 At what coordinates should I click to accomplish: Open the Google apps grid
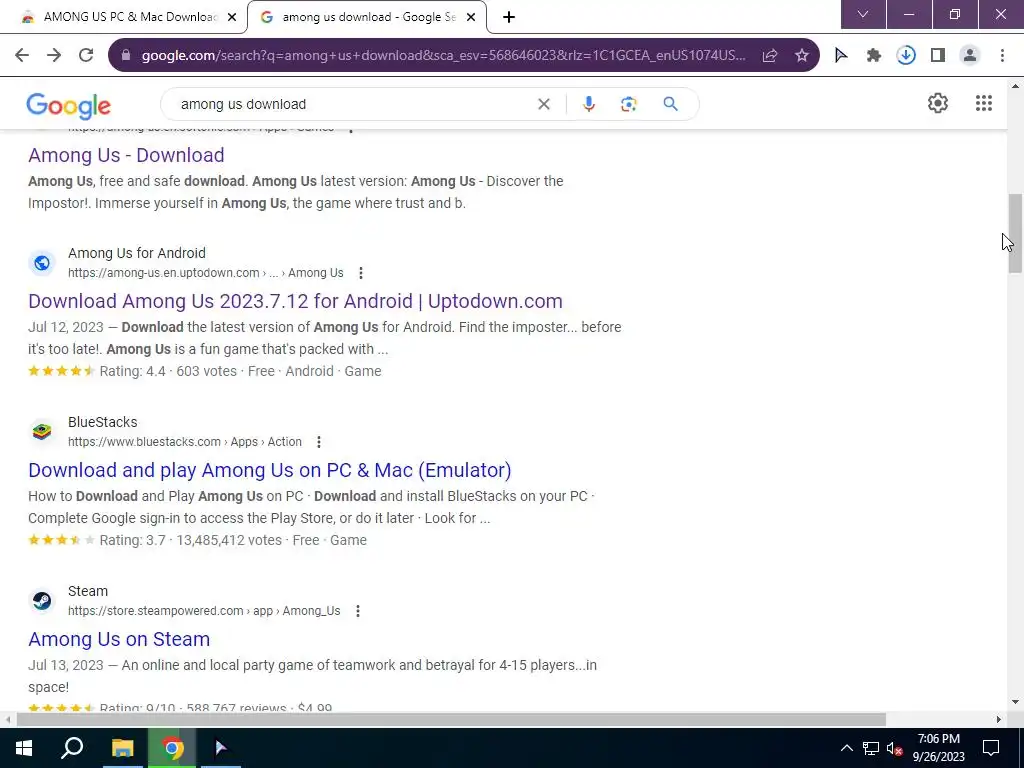(984, 103)
